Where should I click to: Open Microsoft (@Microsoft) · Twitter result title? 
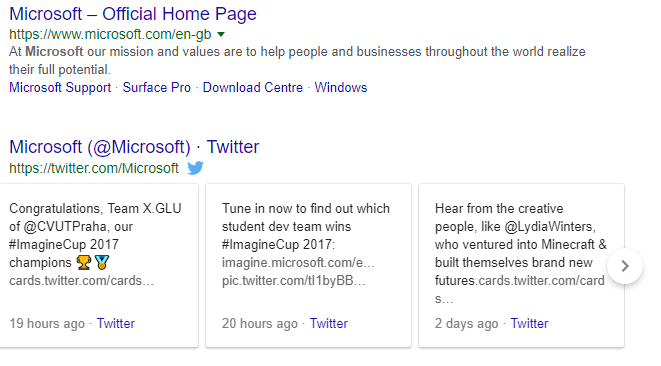pos(134,147)
